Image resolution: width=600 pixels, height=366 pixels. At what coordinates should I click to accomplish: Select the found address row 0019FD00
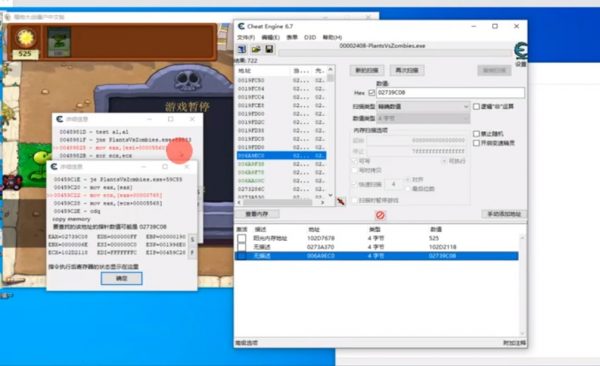[282, 114]
